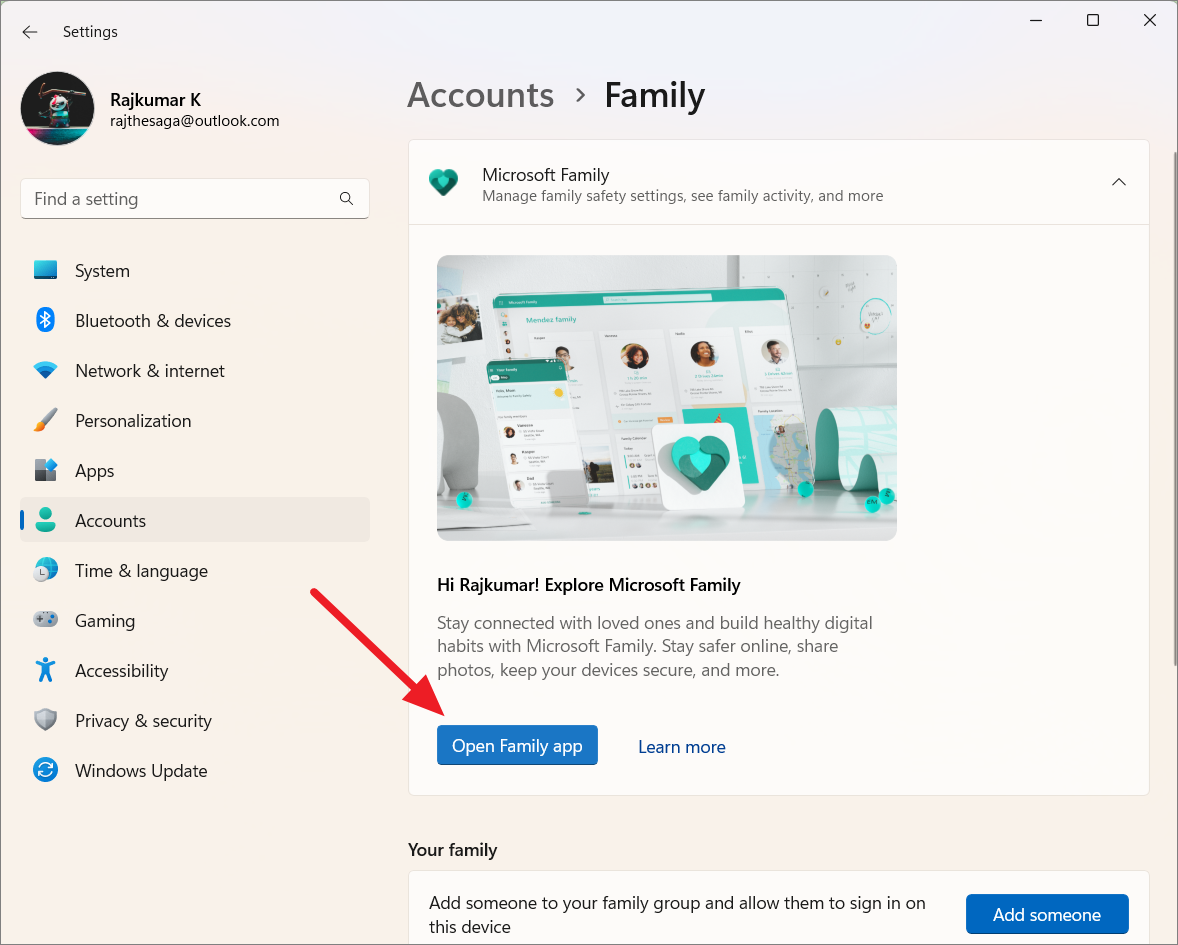Viewport: 1178px width, 945px height.
Task: Select Accounts in the sidebar
Action: (x=195, y=520)
